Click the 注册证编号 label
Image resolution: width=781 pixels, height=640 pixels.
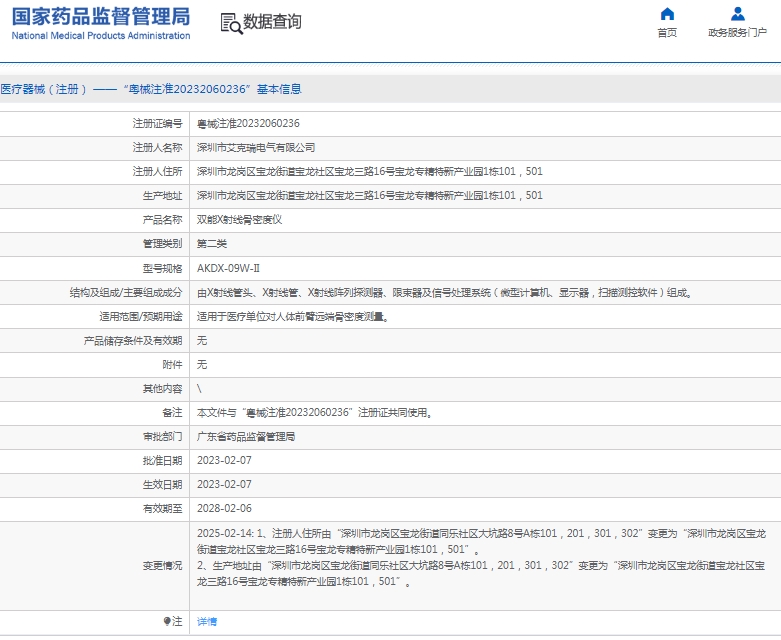pos(157,124)
